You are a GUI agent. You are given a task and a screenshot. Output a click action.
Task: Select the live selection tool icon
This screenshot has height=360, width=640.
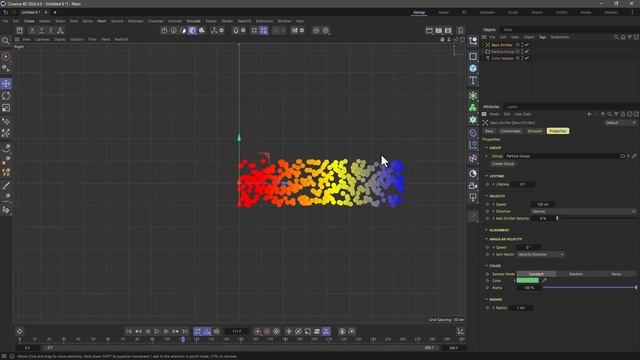(6, 57)
